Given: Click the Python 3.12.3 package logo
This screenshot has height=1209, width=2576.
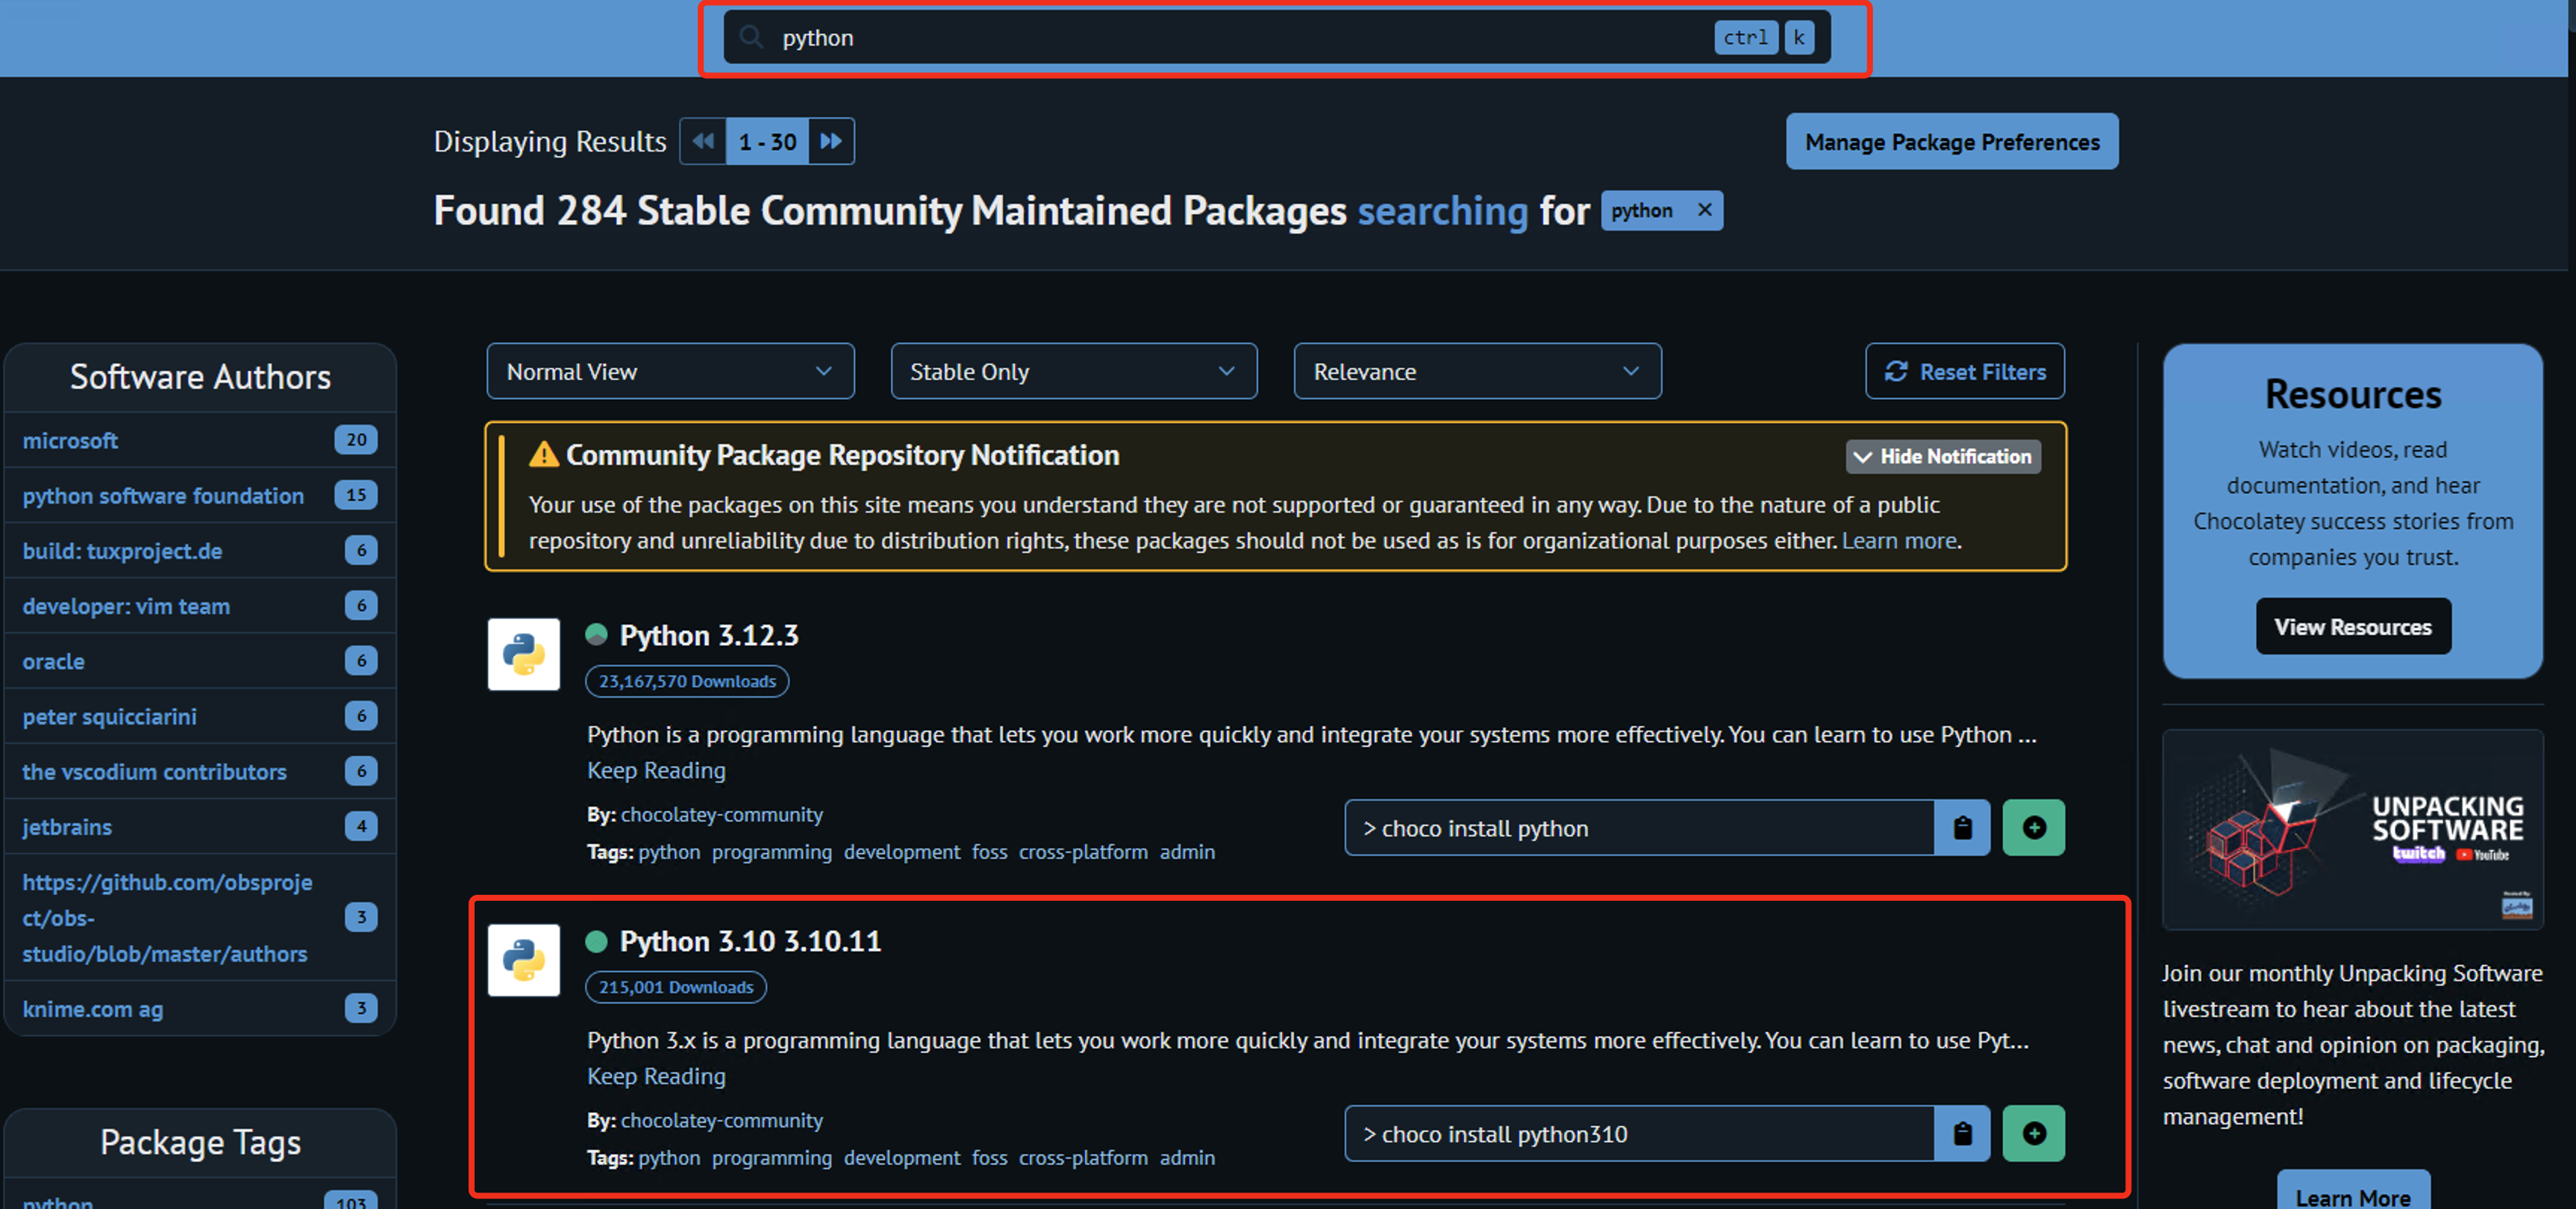Looking at the screenshot, I should [523, 654].
